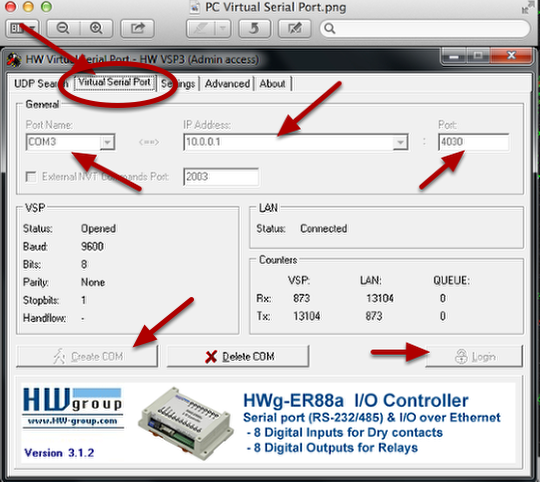Click the Create COM button
This screenshot has width=540, height=482.
(87, 356)
